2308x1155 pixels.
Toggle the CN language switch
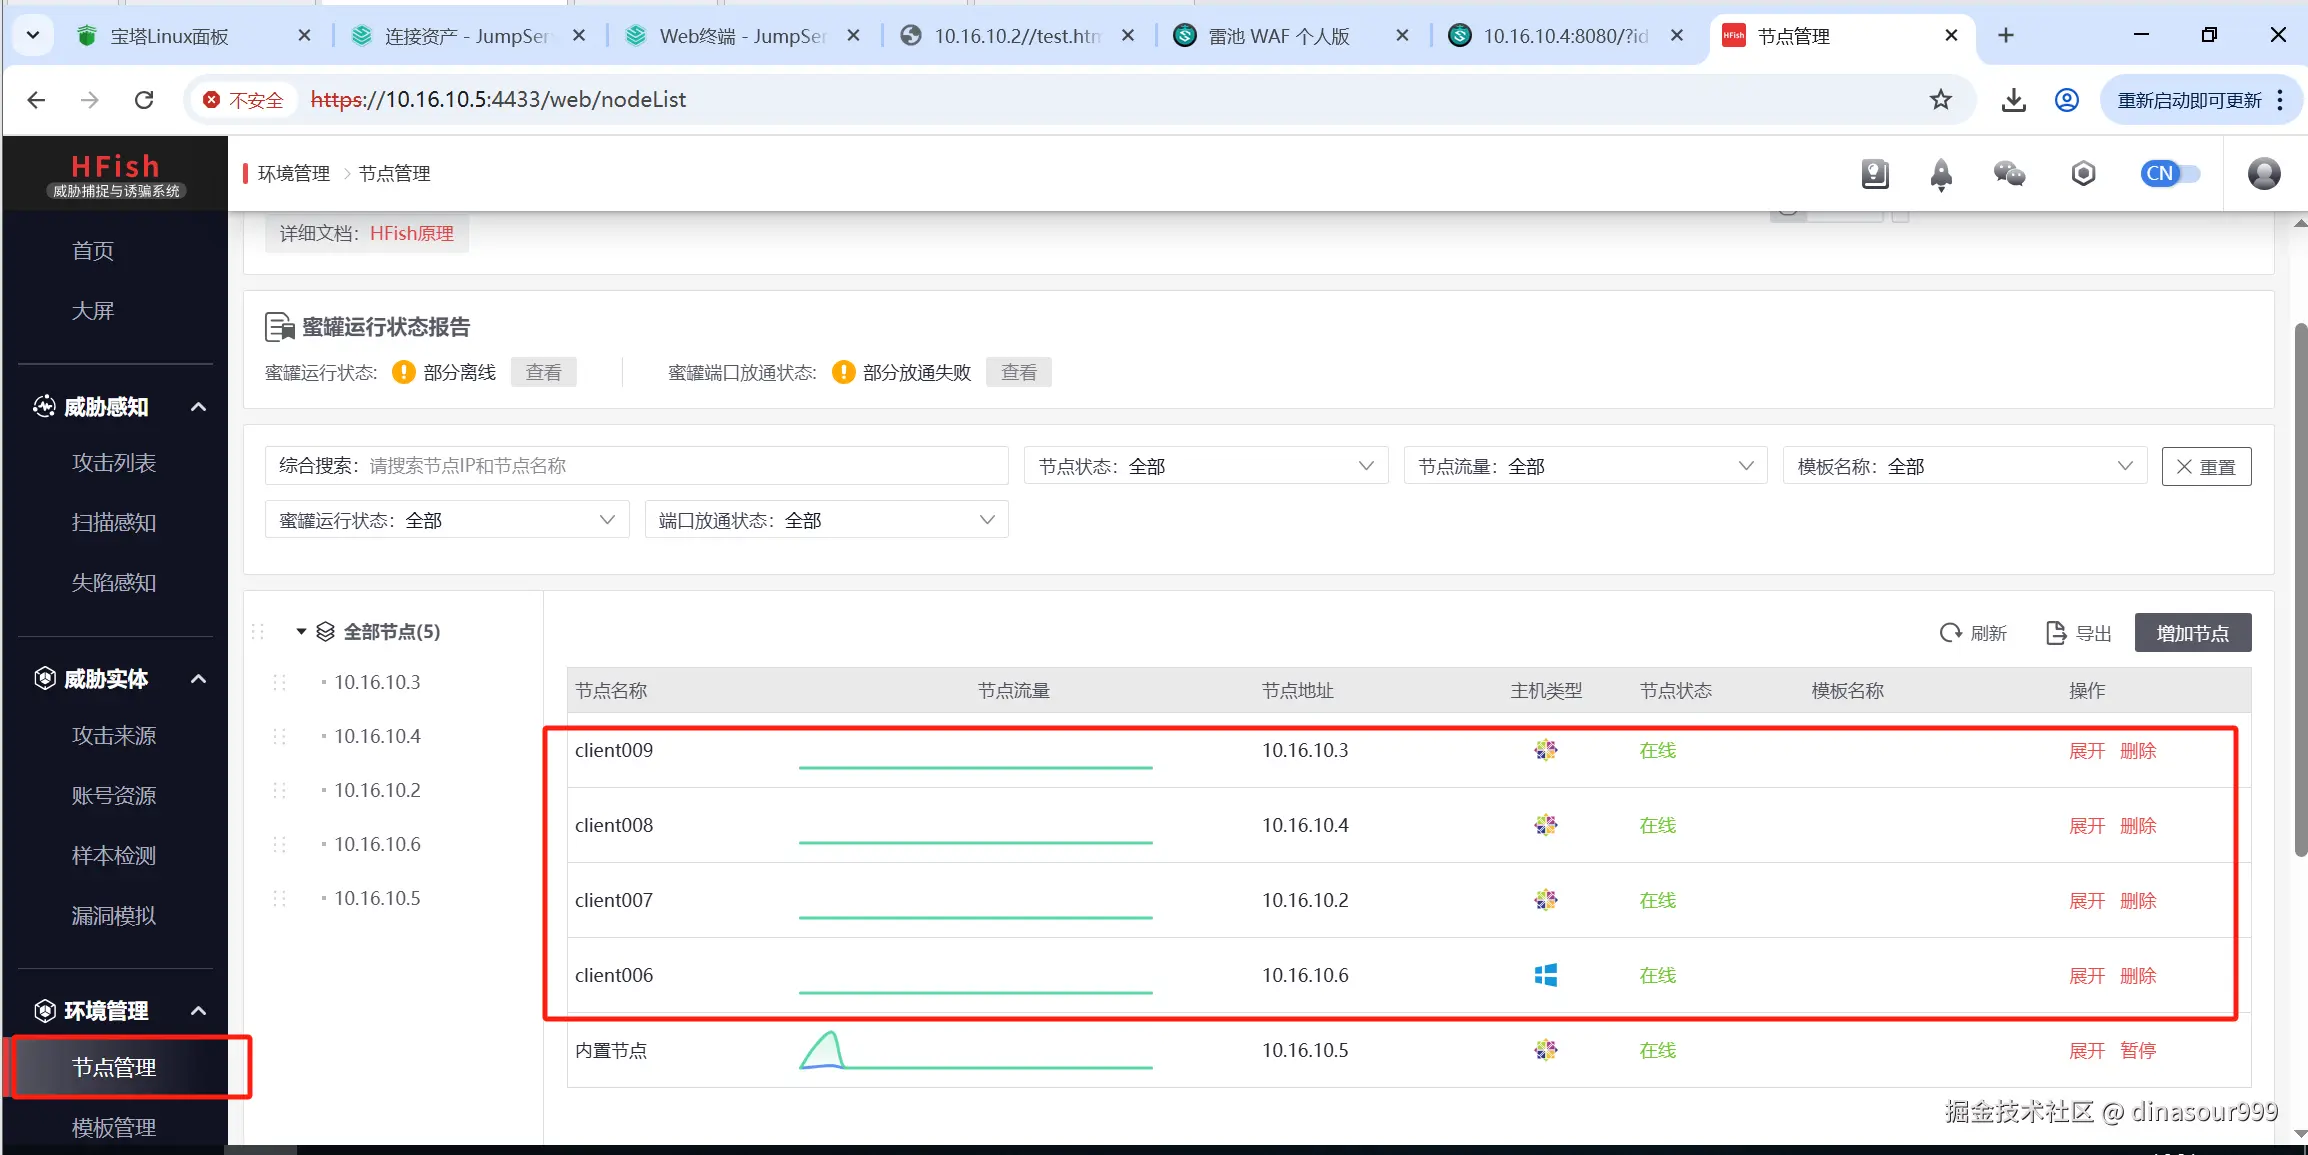pos(2170,174)
